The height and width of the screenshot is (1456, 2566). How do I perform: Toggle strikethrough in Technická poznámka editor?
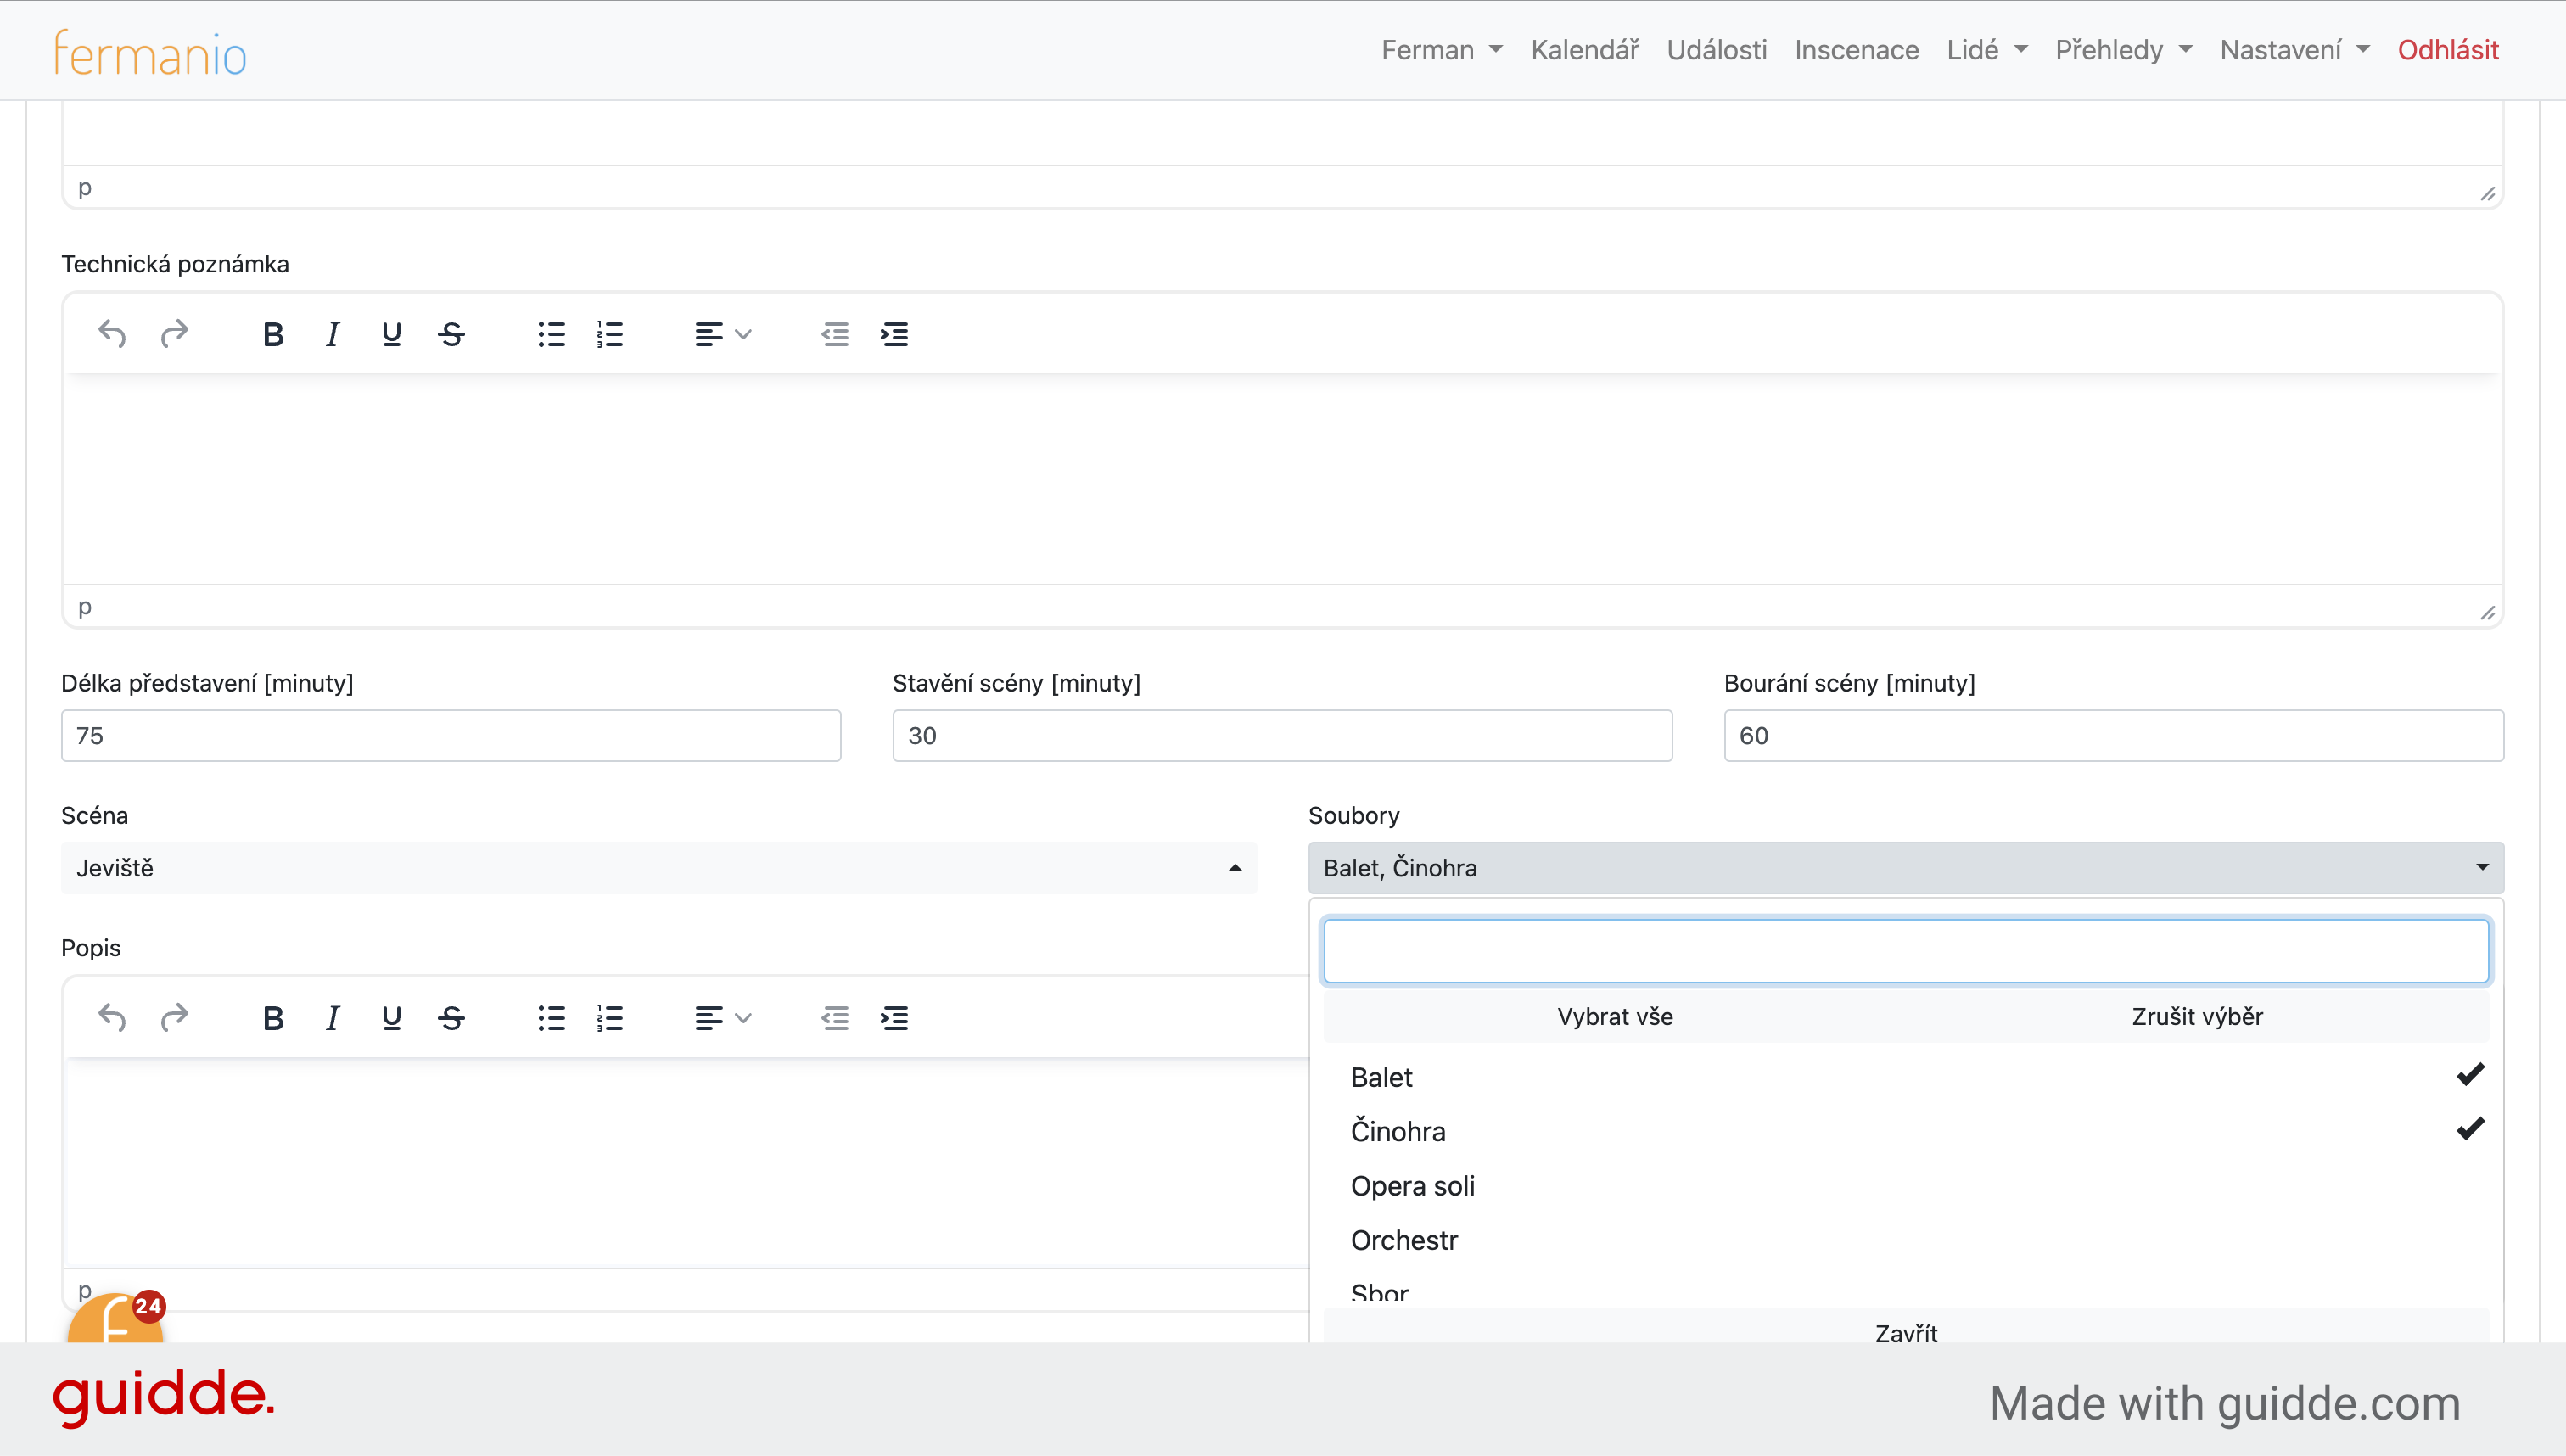point(451,334)
